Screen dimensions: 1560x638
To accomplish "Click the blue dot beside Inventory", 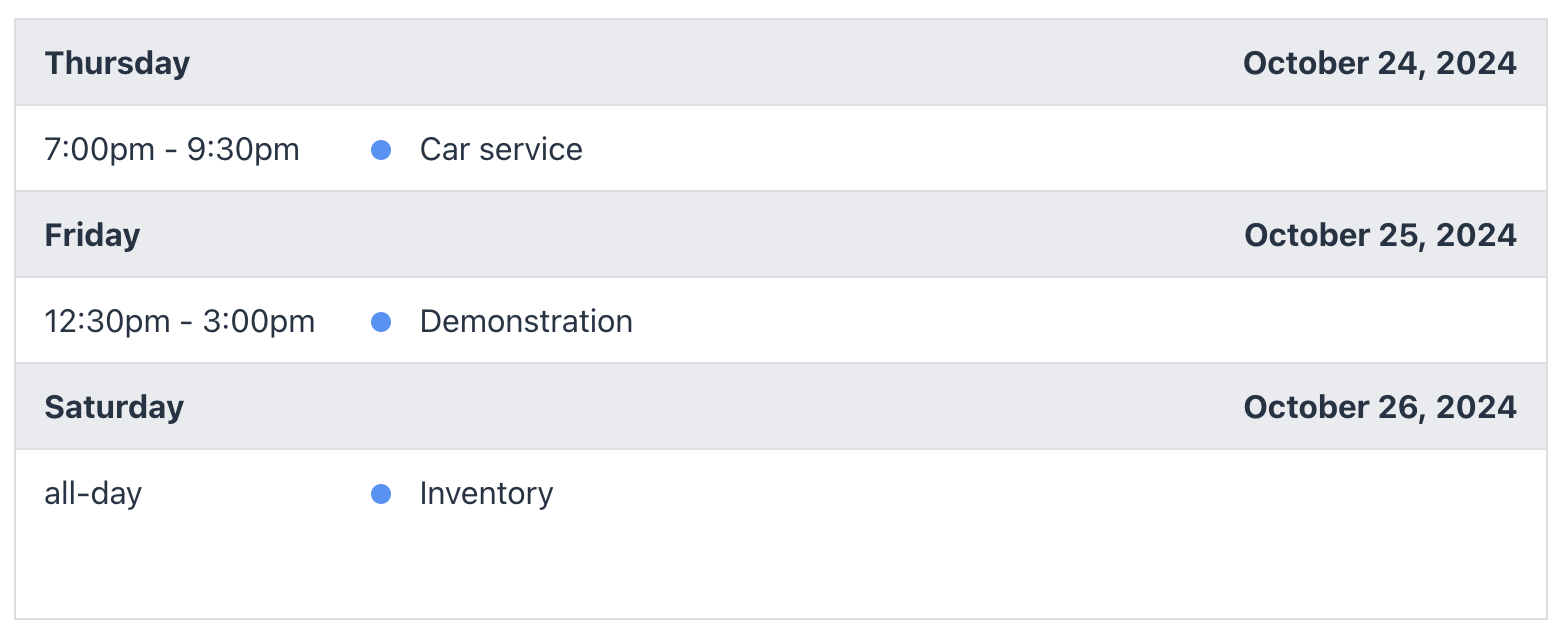I will click(381, 494).
